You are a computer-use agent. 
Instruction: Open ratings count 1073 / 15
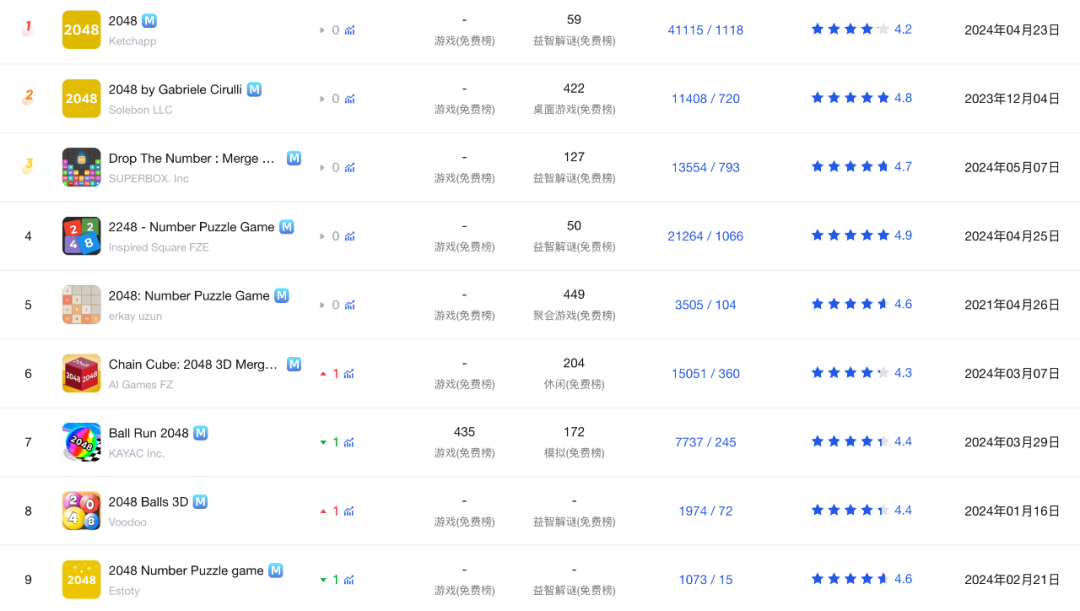click(705, 579)
